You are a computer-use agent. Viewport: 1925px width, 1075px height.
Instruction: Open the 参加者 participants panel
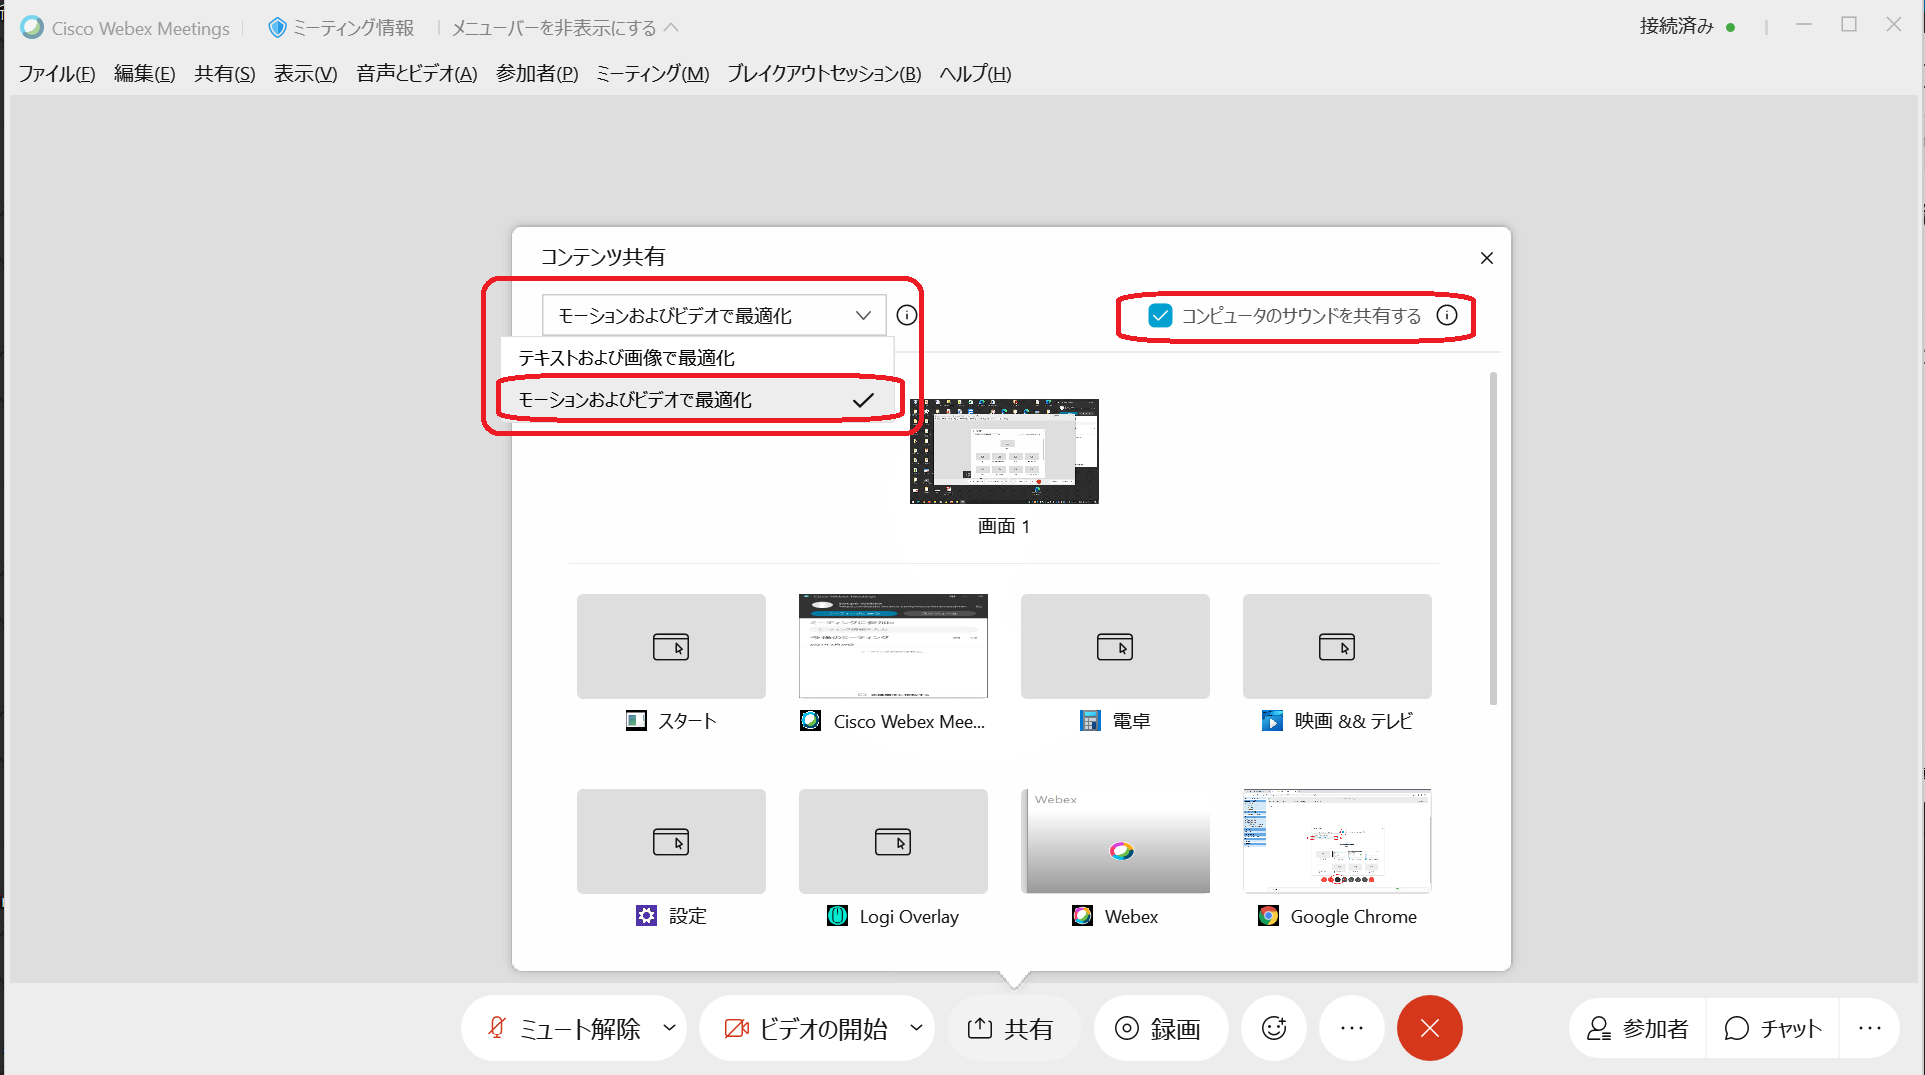click(1638, 1028)
